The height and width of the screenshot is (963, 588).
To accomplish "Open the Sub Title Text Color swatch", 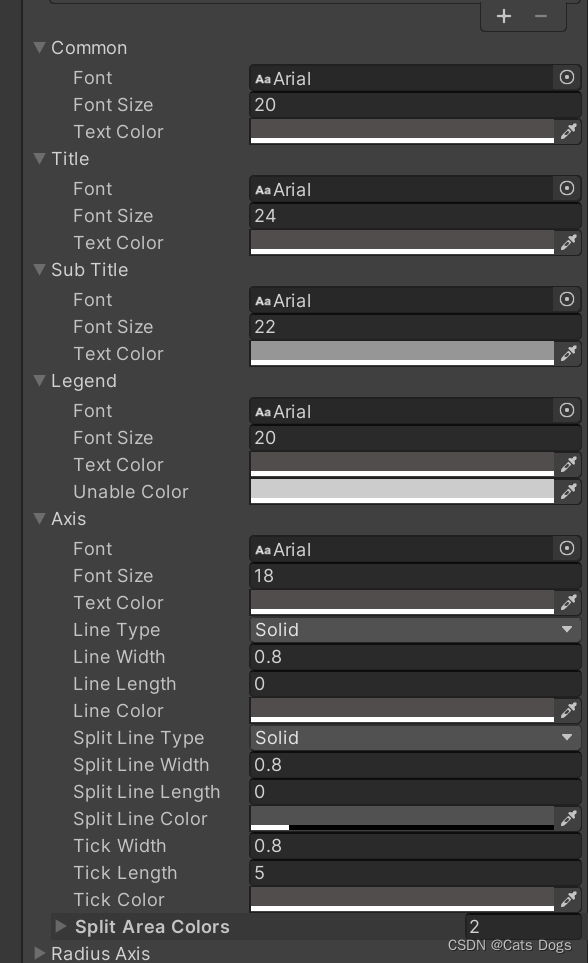I will coord(400,353).
